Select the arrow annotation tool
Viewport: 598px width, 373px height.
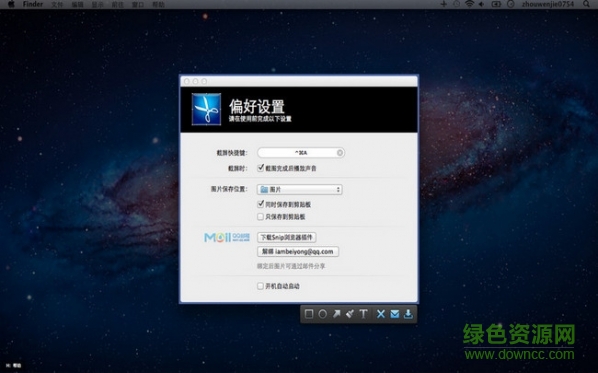click(x=336, y=314)
